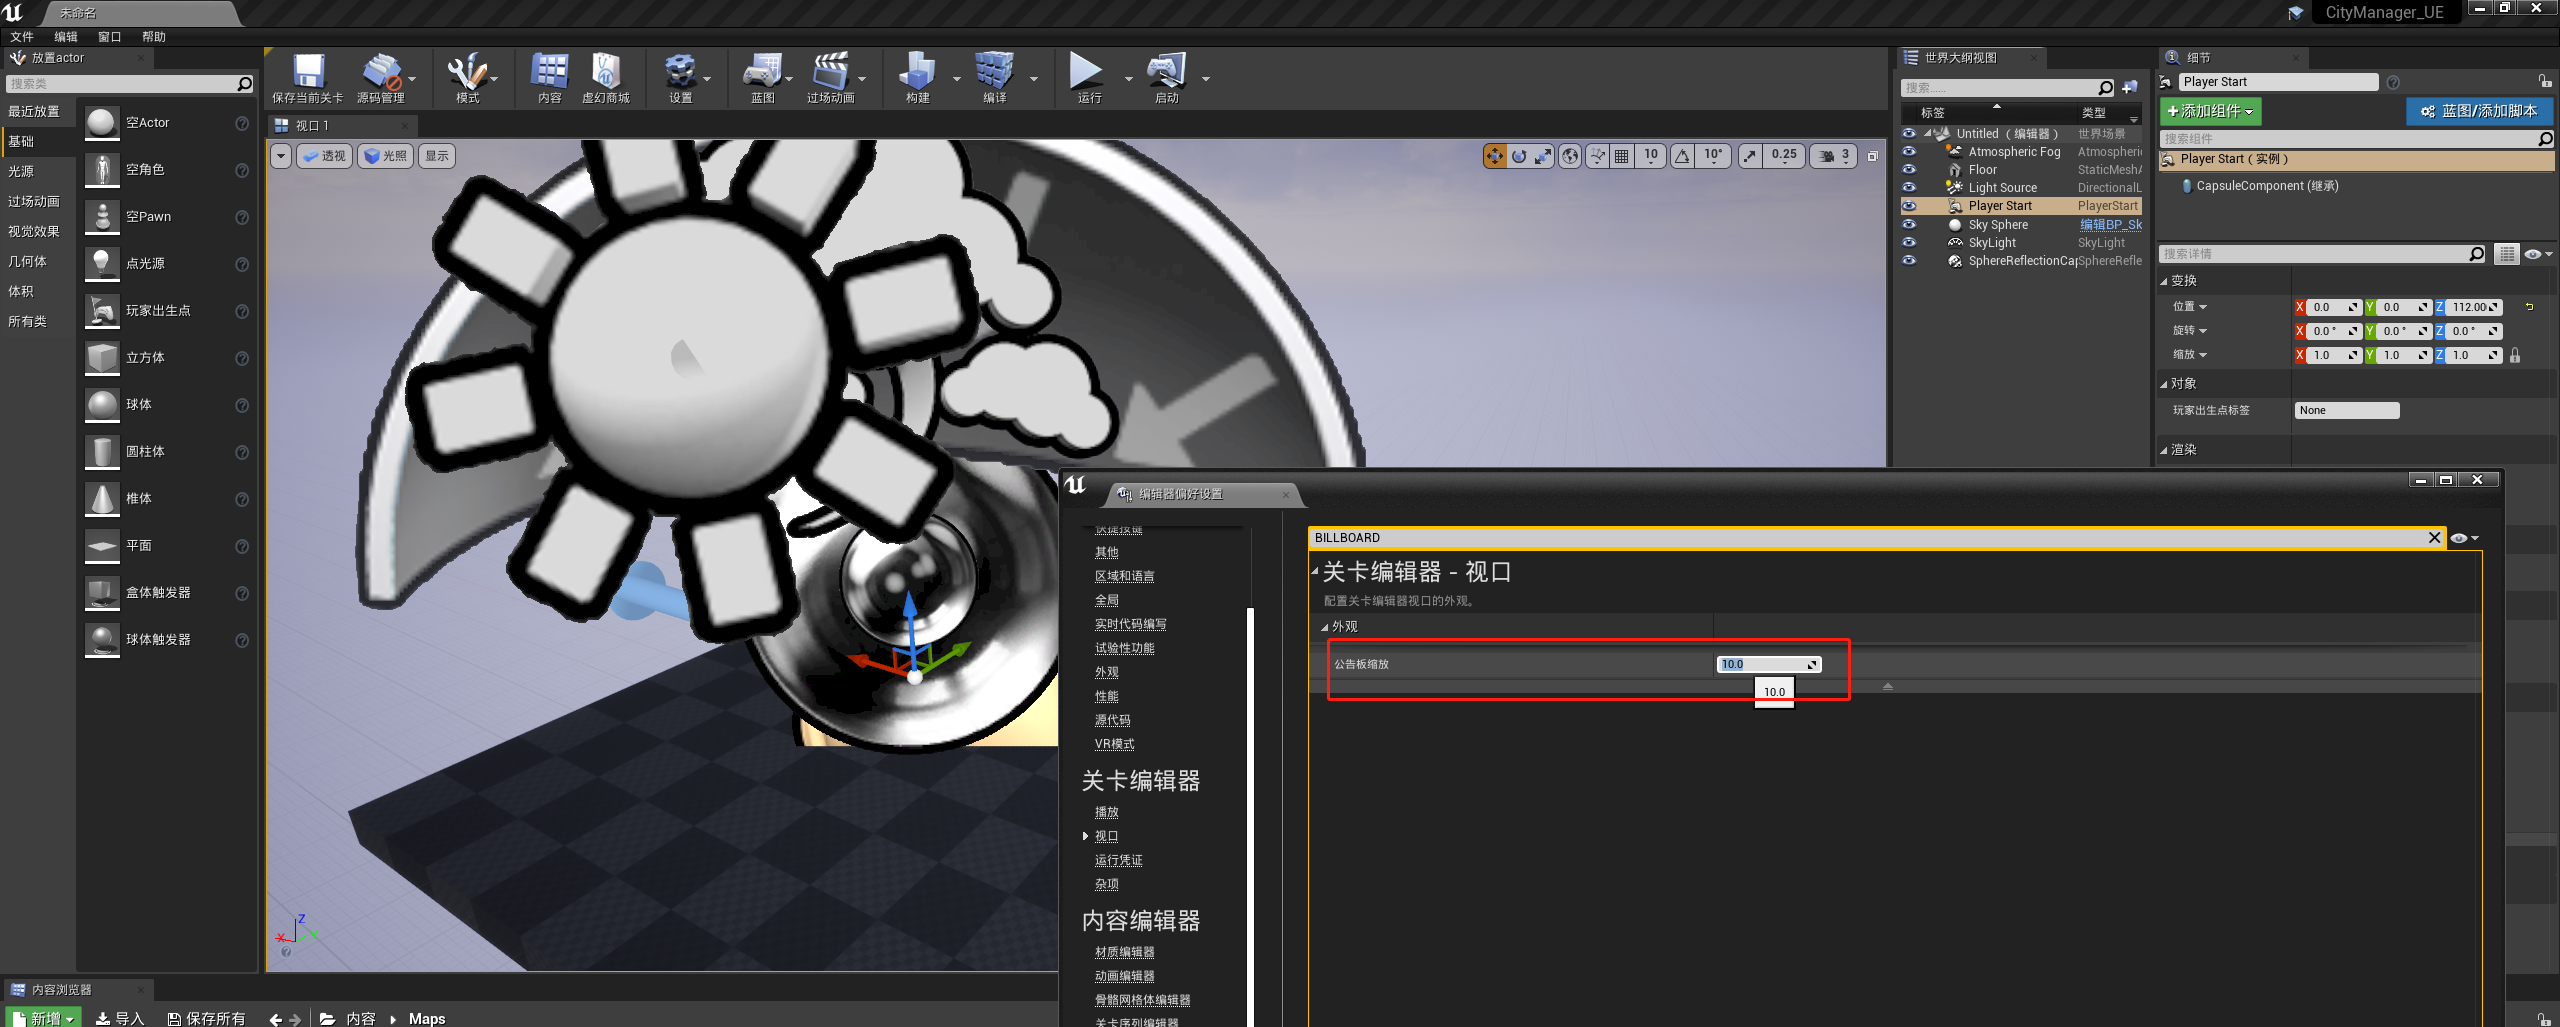Viewport: 2560px width, 1027px height.
Task: Open scale snap 0.25 dropdown
Action: tap(1784, 156)
